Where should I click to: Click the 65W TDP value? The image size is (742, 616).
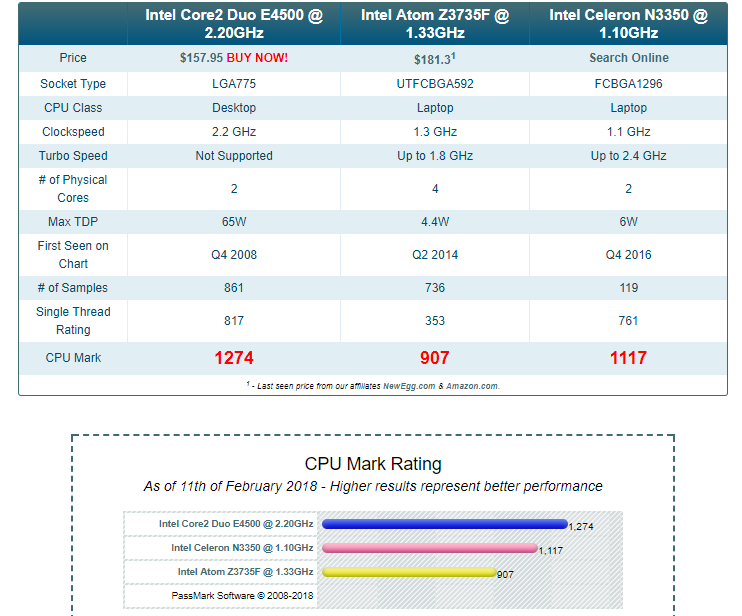click(234, 222)
